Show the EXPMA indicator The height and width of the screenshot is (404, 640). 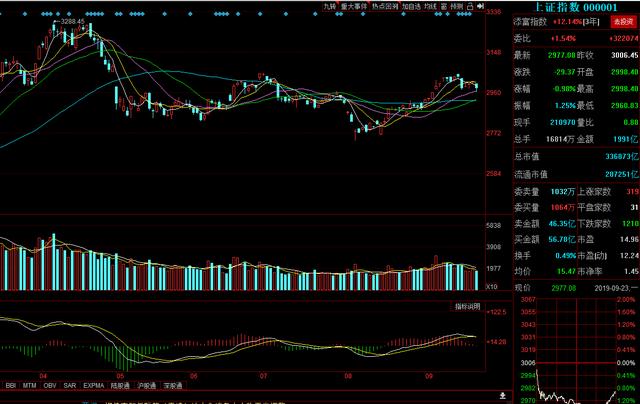coord(93,385)
